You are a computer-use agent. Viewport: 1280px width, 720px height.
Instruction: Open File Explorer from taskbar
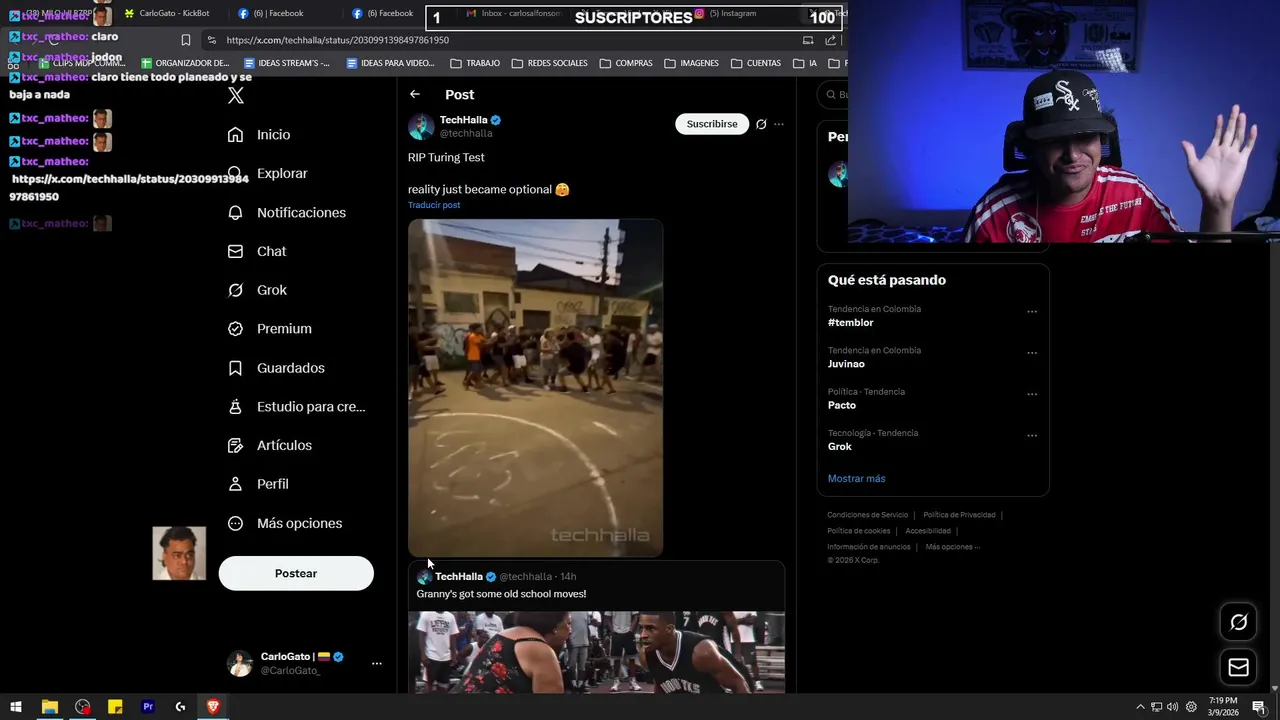click(x=49, y=707)
